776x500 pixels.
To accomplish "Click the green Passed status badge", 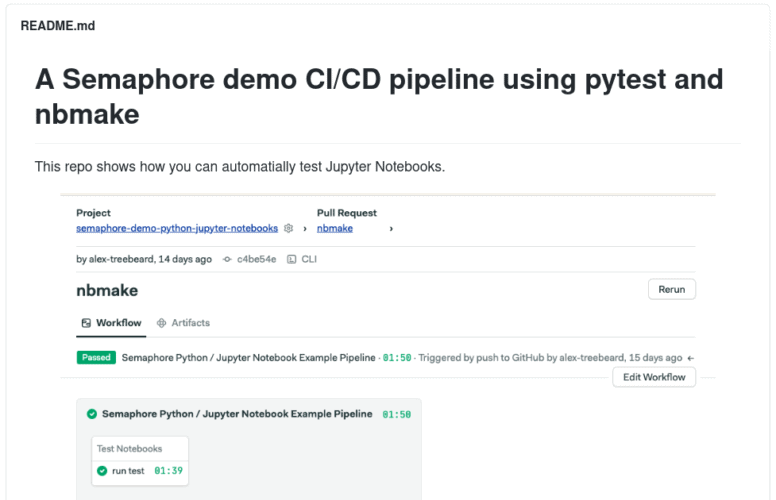I will pos(96,357).
